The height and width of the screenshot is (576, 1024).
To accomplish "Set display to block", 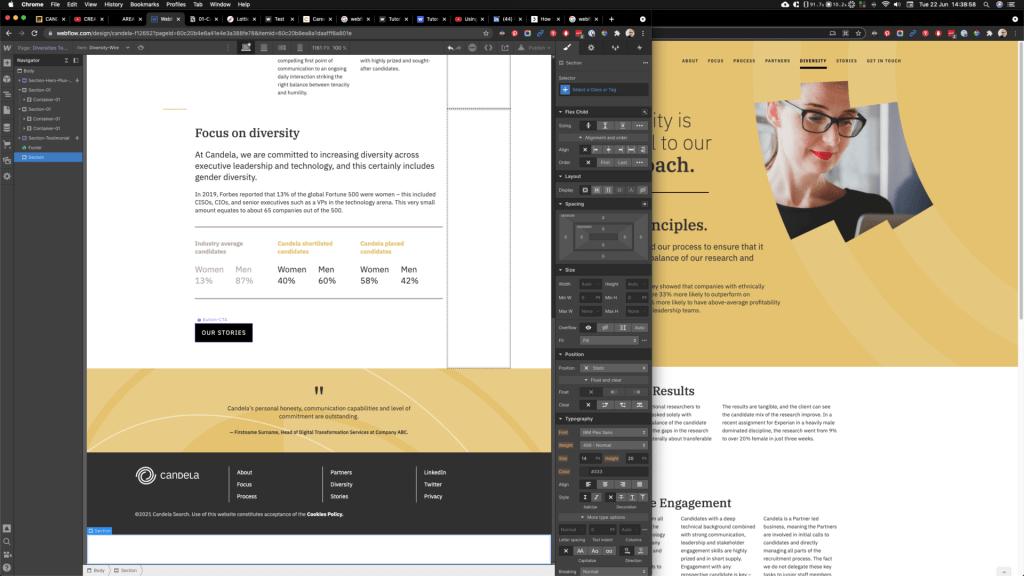I will [586, 189].
